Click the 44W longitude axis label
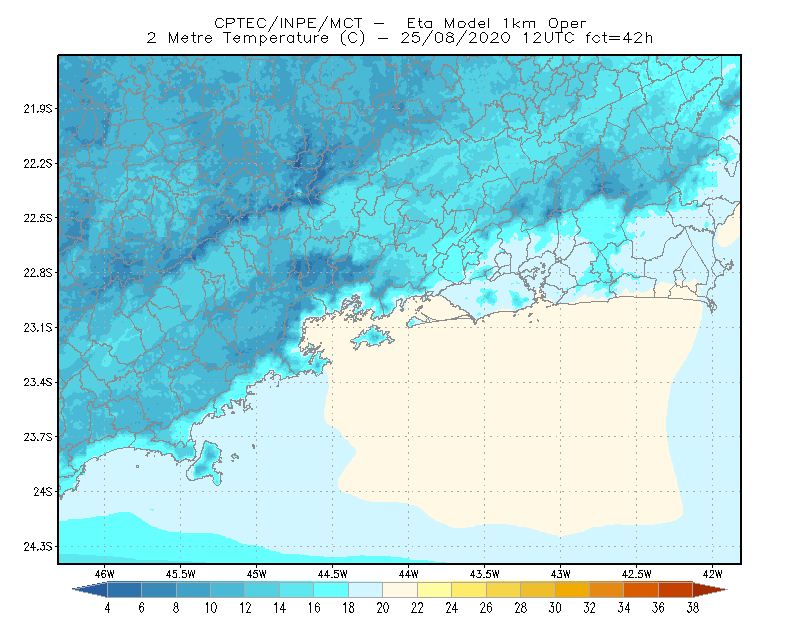This screenshot has width=800, height=618. point(408,574)
